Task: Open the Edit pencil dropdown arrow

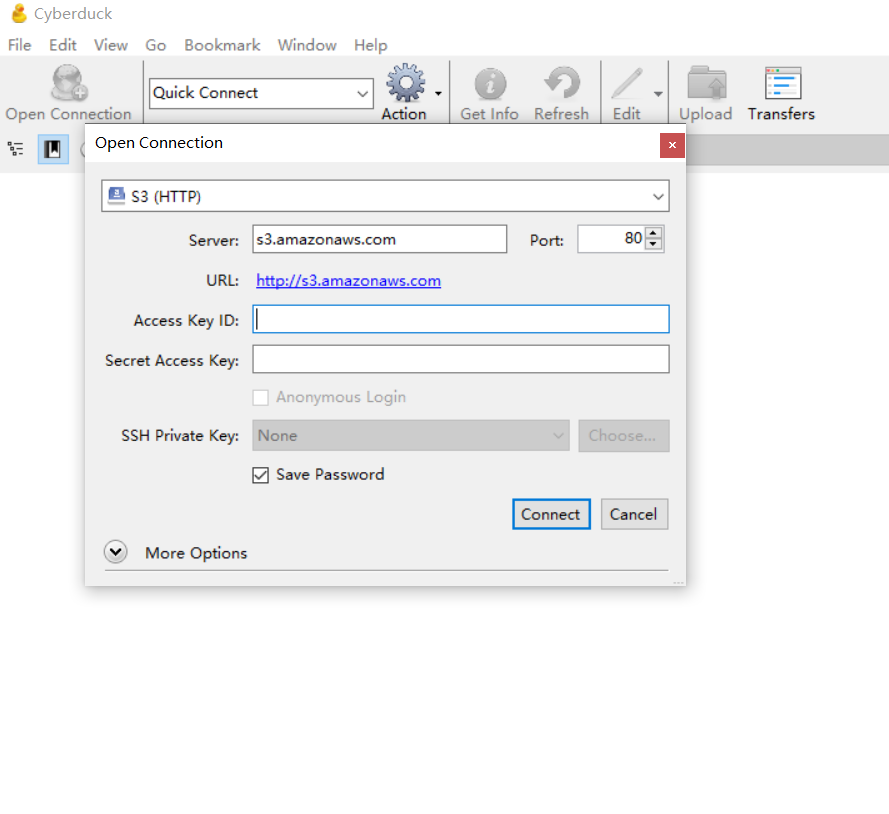Action: click(658, 94)
